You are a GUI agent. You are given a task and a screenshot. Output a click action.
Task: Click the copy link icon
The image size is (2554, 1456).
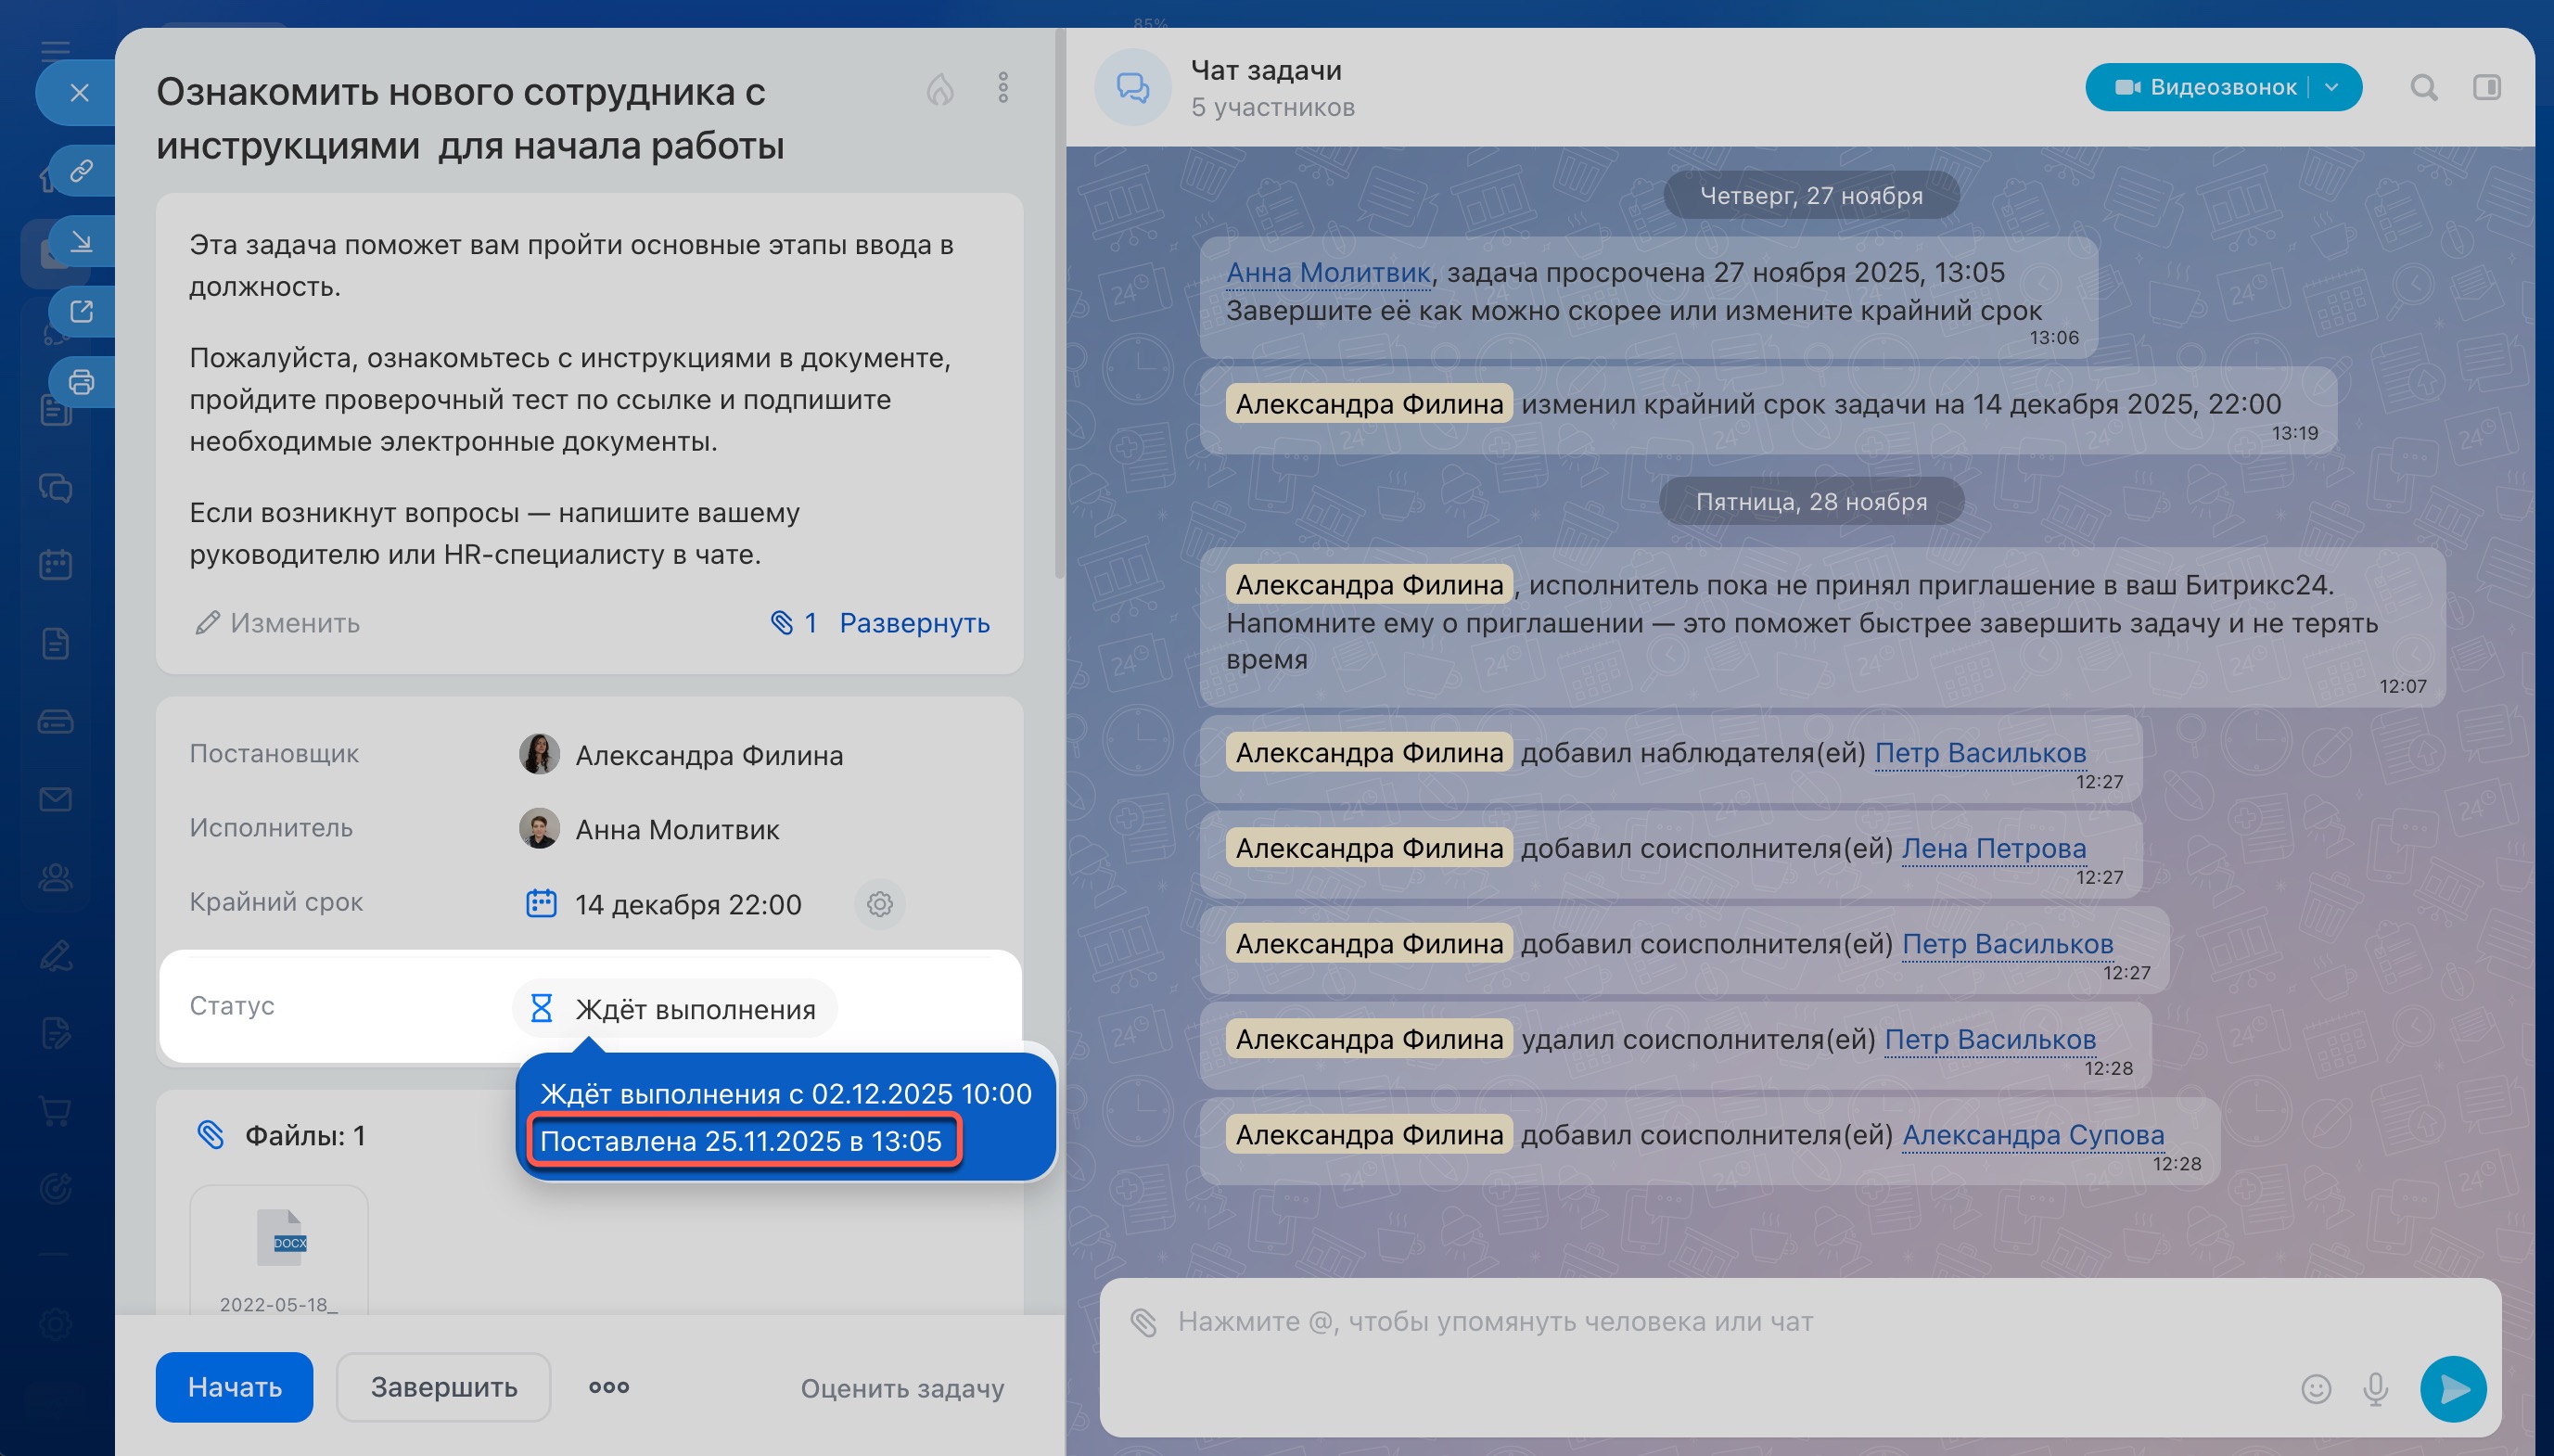pyautogui.click(x=81, y=170)
